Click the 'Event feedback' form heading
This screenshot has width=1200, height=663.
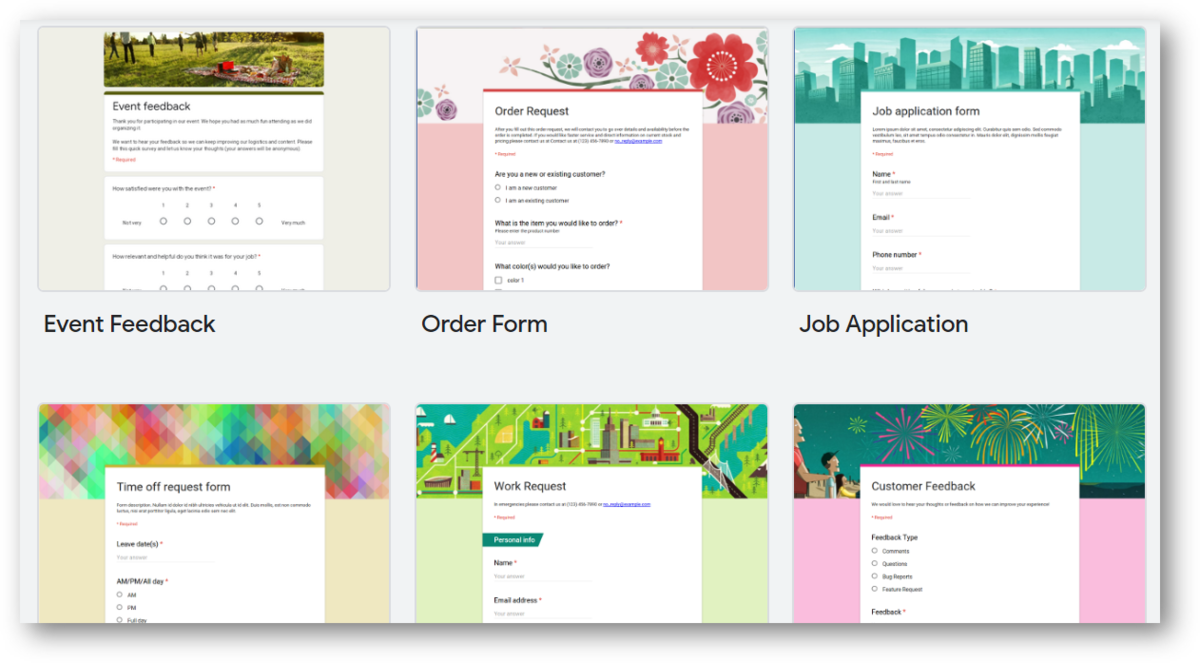pyautogui.click(x=151, y=106)
